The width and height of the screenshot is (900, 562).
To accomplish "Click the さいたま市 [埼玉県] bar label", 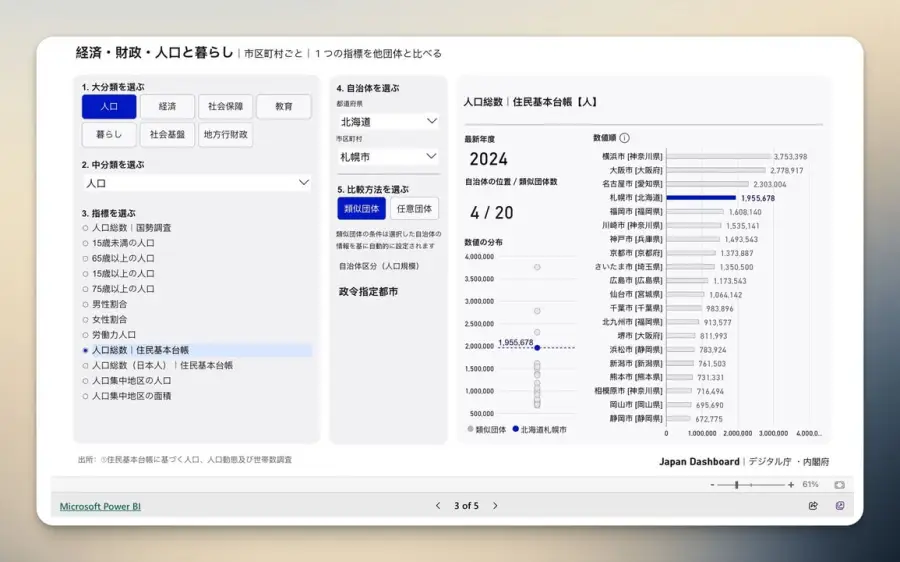I will (629, 267).
